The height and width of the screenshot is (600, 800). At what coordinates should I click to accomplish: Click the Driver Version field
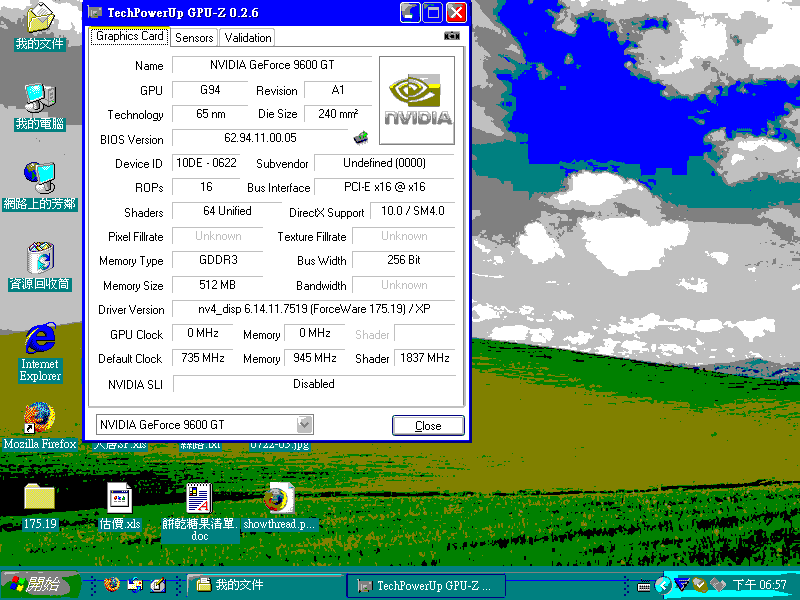tap(313, 309)
